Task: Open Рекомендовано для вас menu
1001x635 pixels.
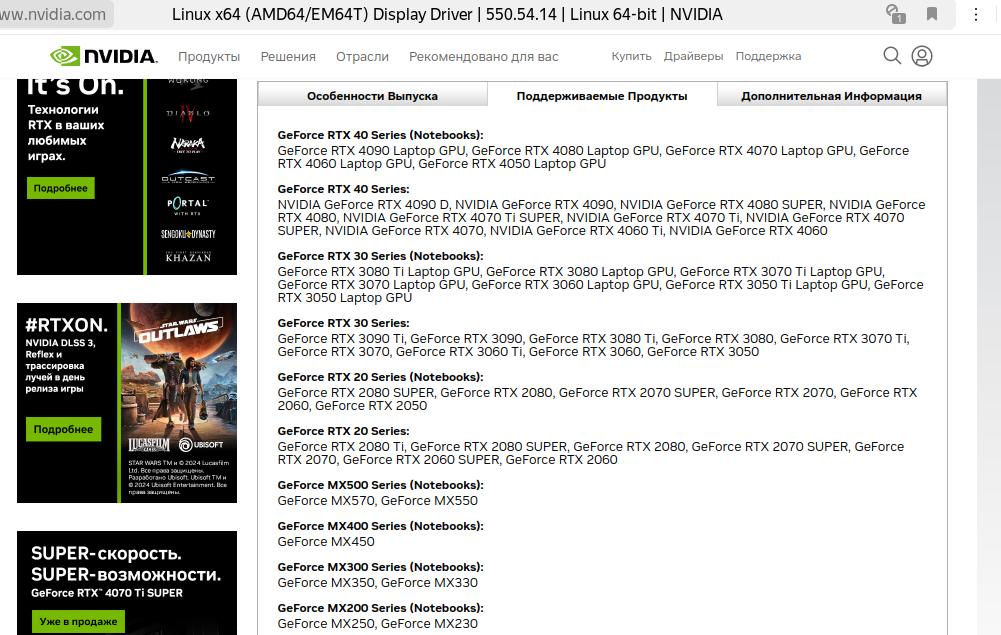Action: [x=483, y=56]
